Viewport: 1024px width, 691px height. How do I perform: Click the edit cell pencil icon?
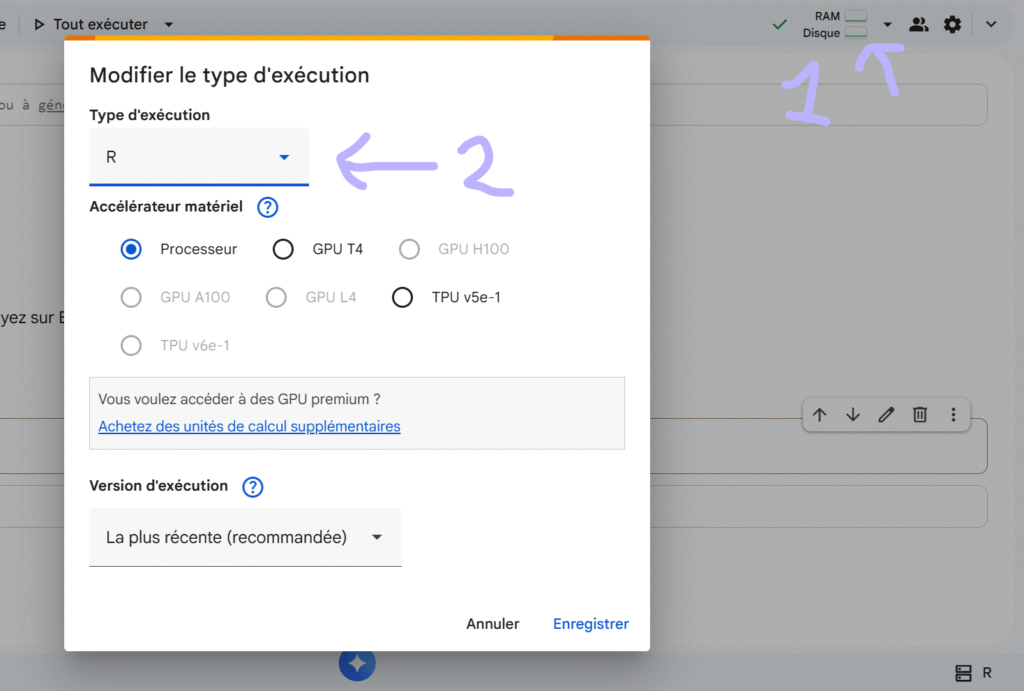click(886, 414)
